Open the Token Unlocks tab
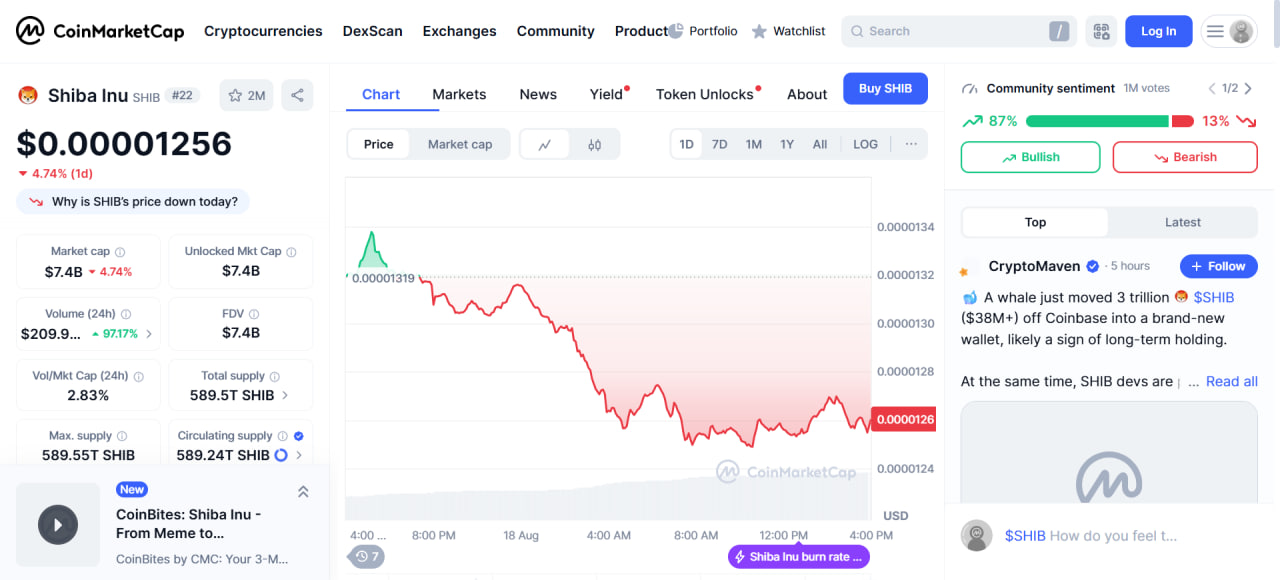Viewport: 1280px width, 580px height. [704, 94]
